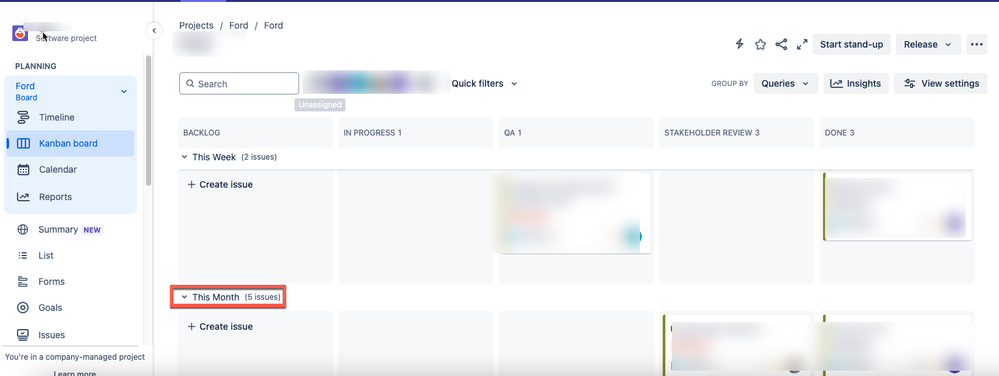Click the Summary globe icon

tap(23, 229)
